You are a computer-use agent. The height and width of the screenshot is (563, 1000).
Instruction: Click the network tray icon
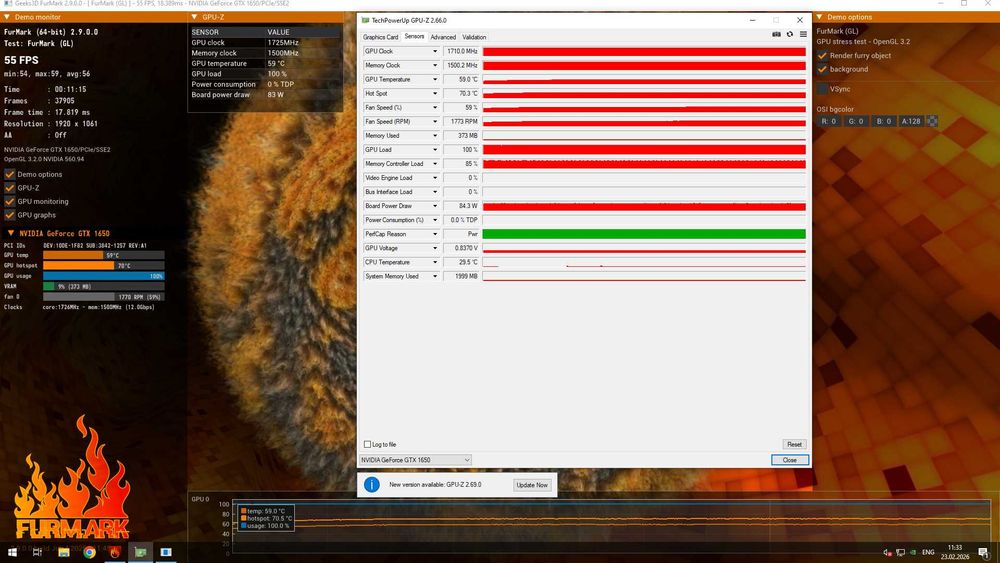coord(901,553)
